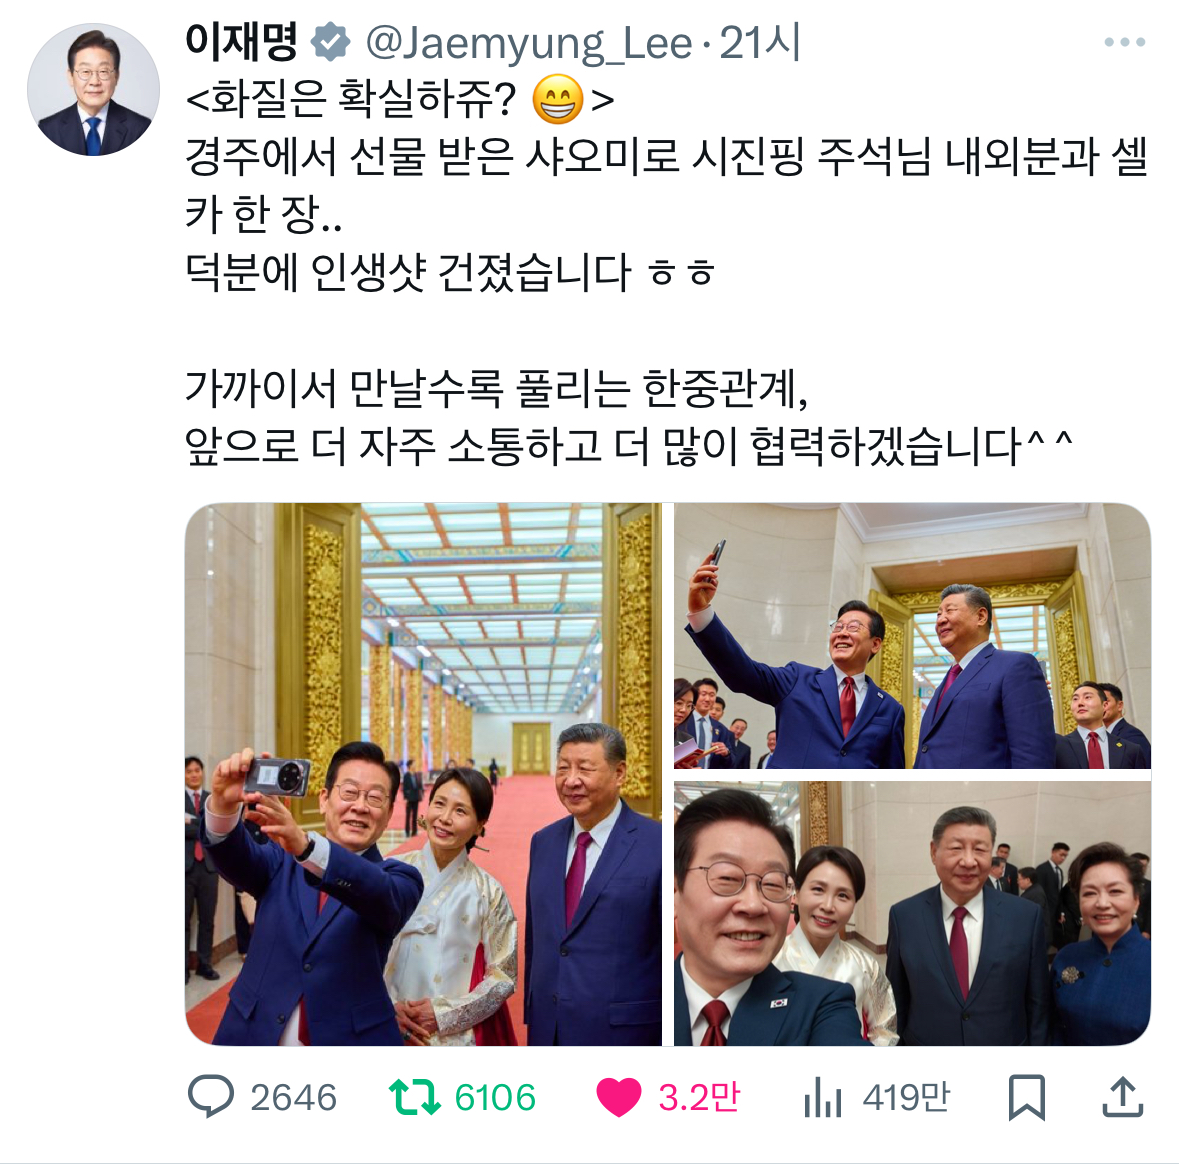The image size is (1179, 1174).
Task: Open the three-dot more options menu
Action: click(x=1125, y=43)
